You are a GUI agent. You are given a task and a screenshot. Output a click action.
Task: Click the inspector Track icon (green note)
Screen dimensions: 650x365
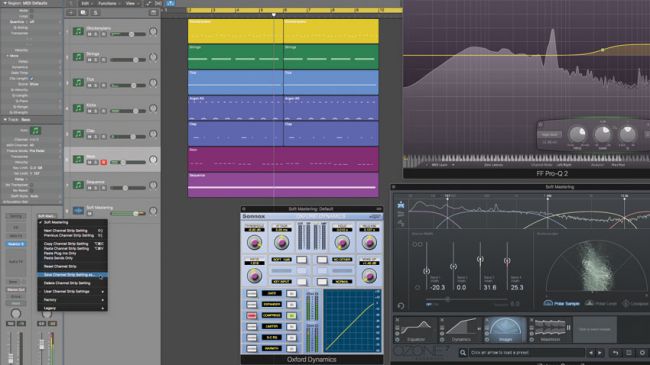[35, 131]
